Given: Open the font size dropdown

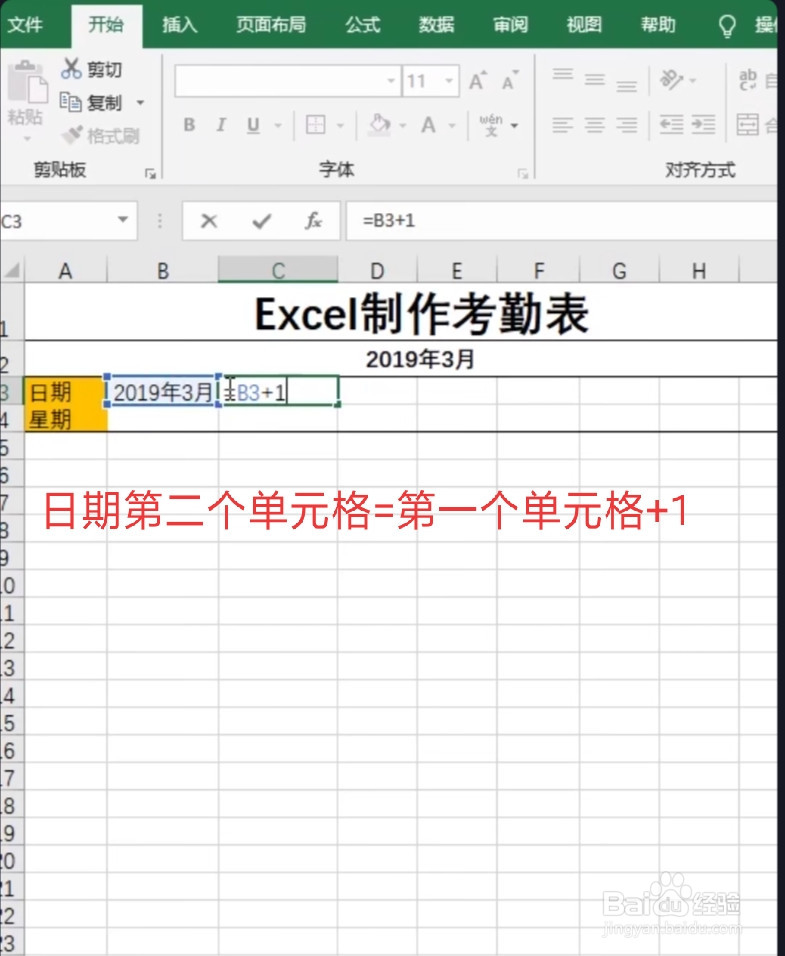Looking at the screenshot, I should [449, 80].
